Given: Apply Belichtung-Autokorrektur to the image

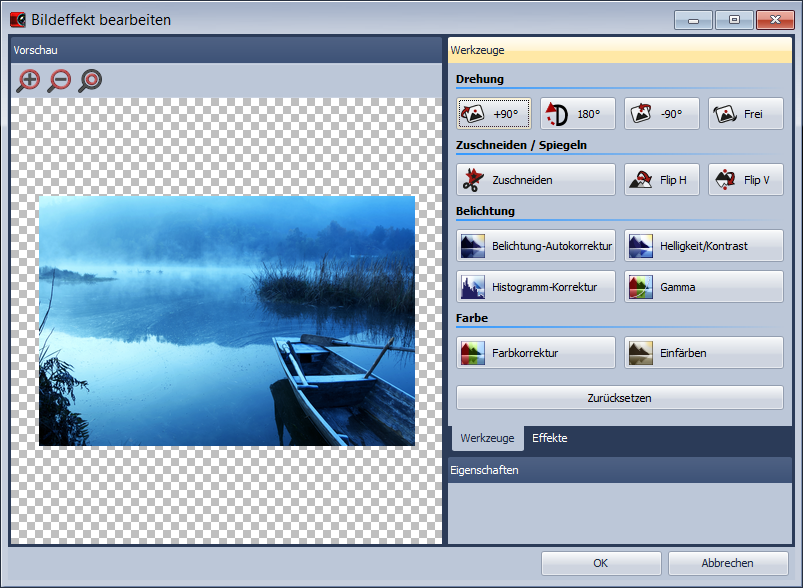Looking at the screenshot, I should 535,245.
